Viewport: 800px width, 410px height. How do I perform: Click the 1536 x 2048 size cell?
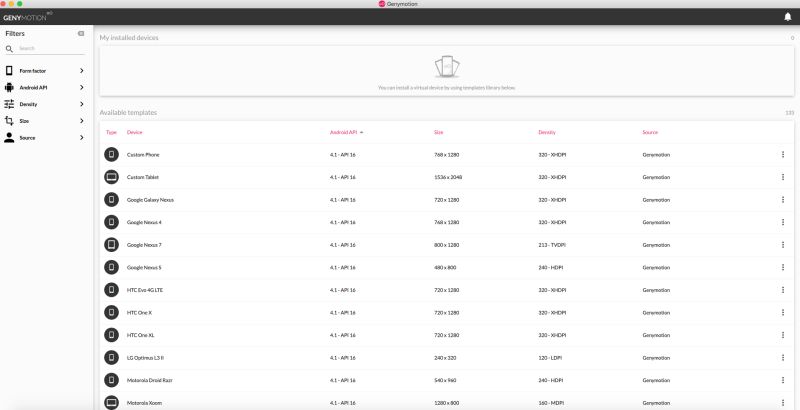pyautogui.click(x=448, y=177)
